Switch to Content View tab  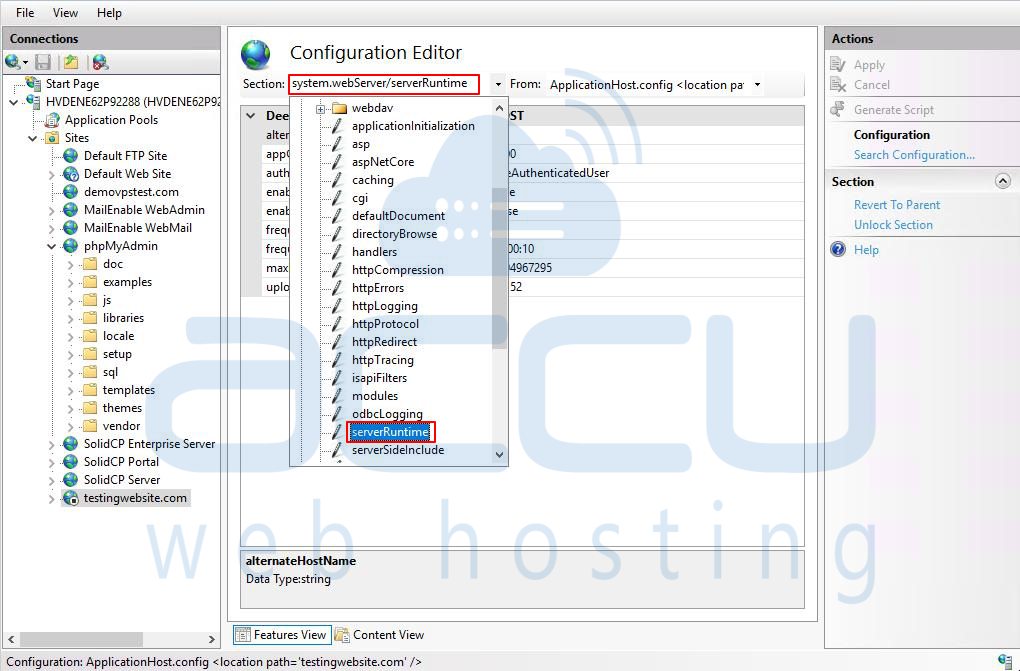coord(380,635)
